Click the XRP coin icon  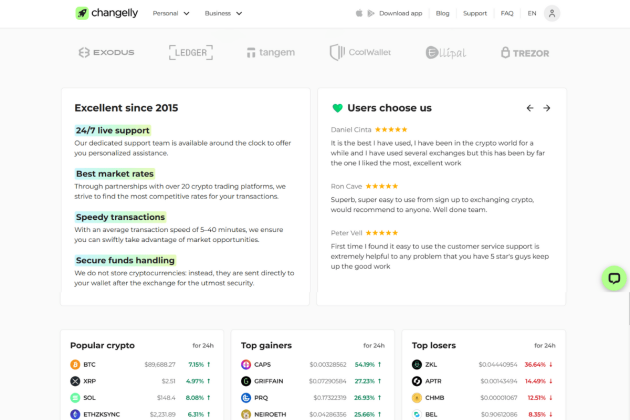75,381
